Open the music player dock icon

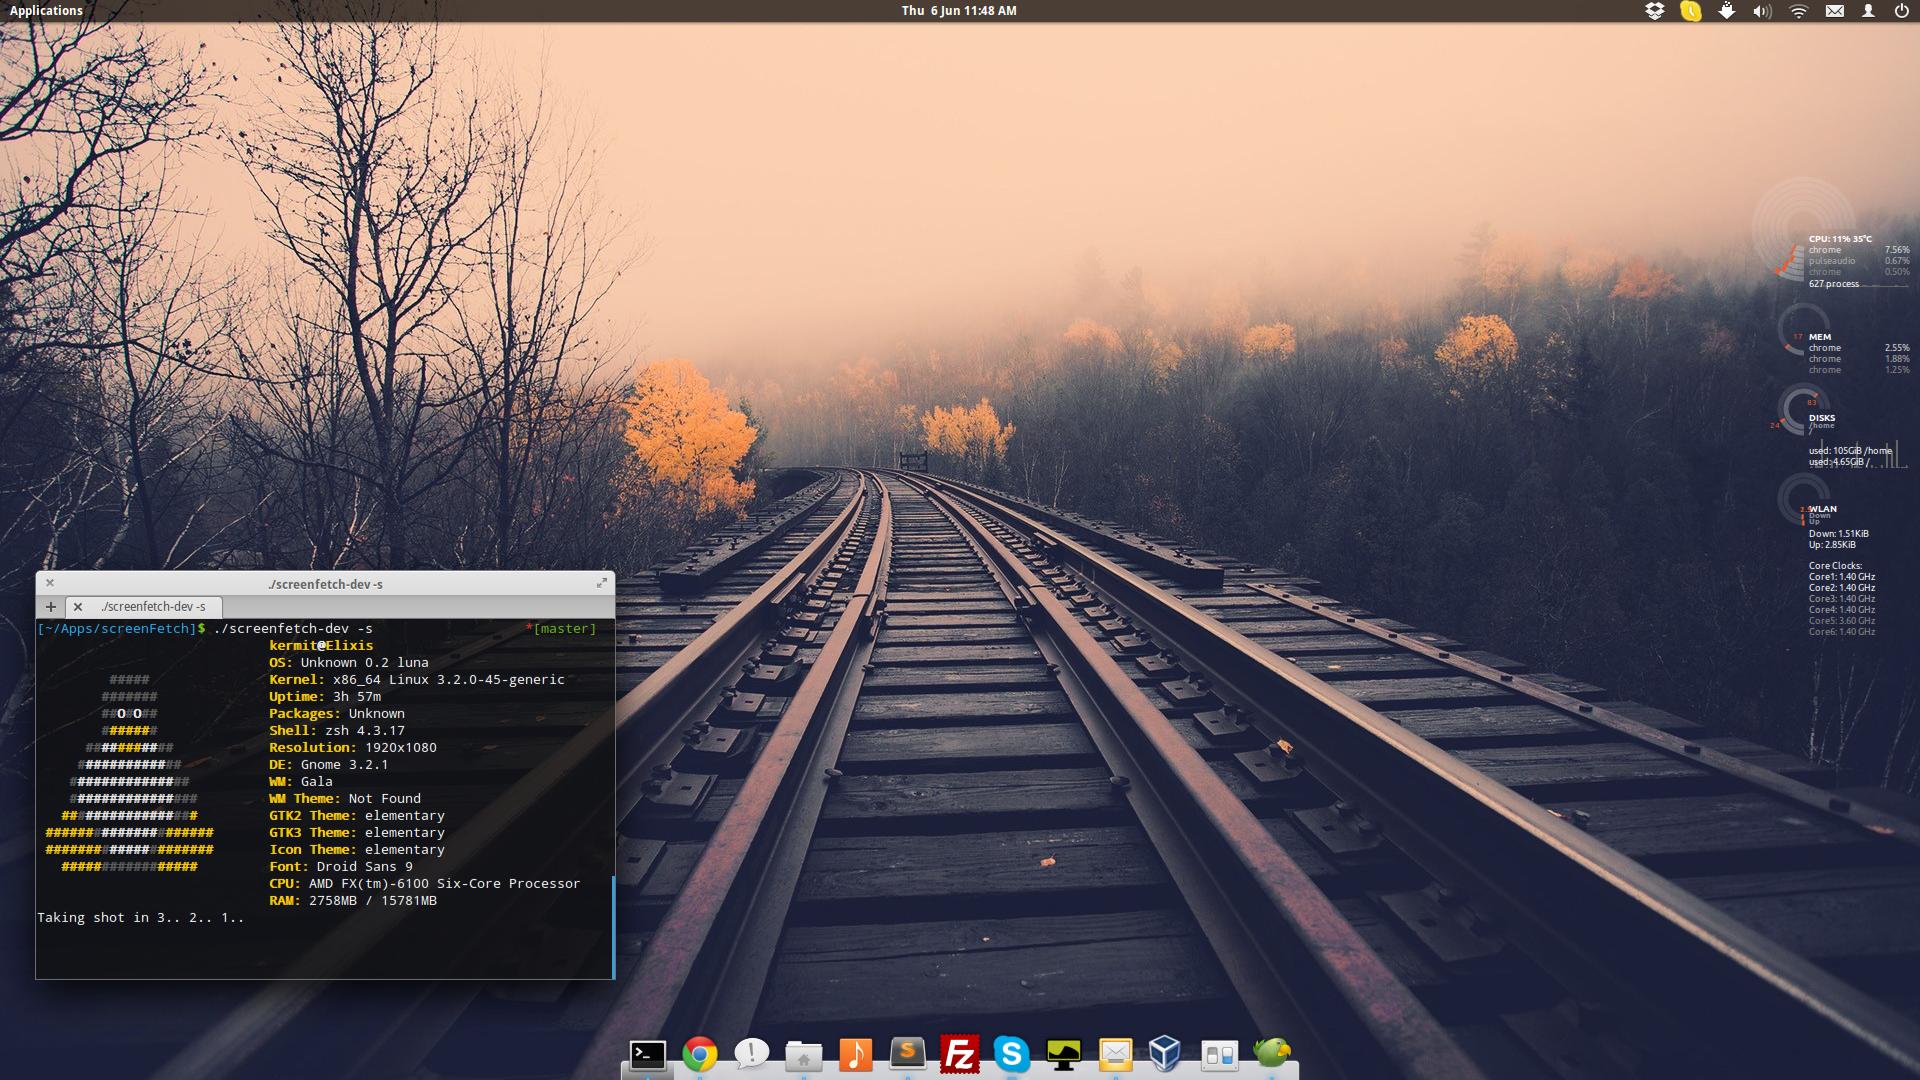pos(855,1054)
